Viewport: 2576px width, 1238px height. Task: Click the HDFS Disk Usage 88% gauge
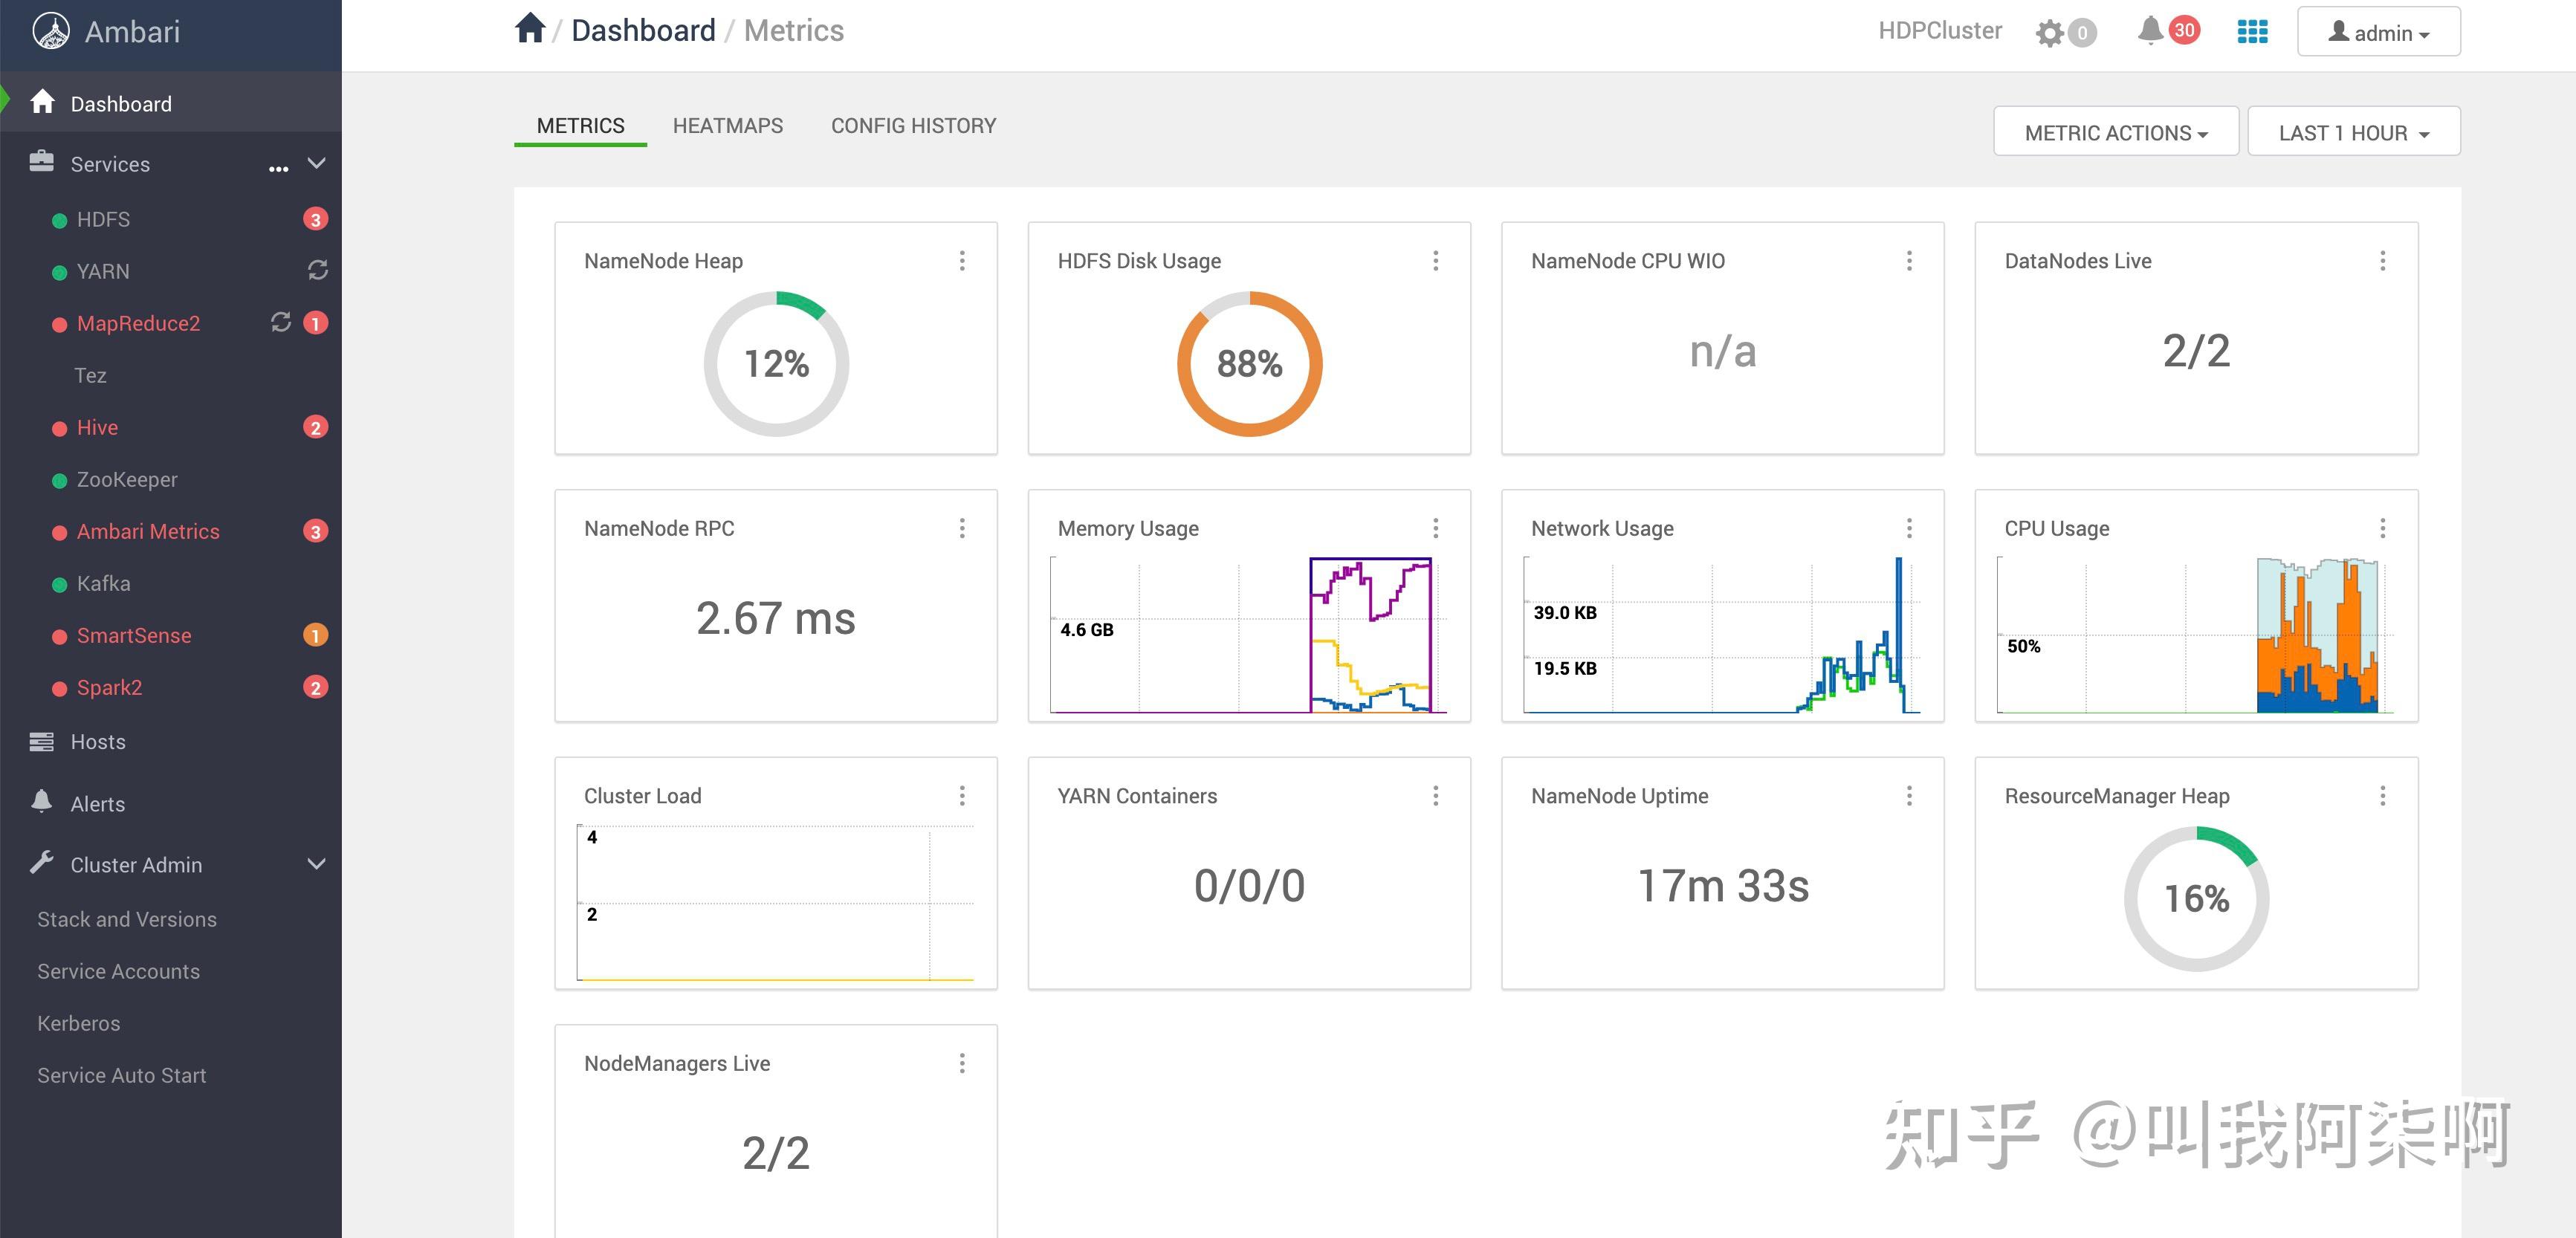(x=1249, y=364)
